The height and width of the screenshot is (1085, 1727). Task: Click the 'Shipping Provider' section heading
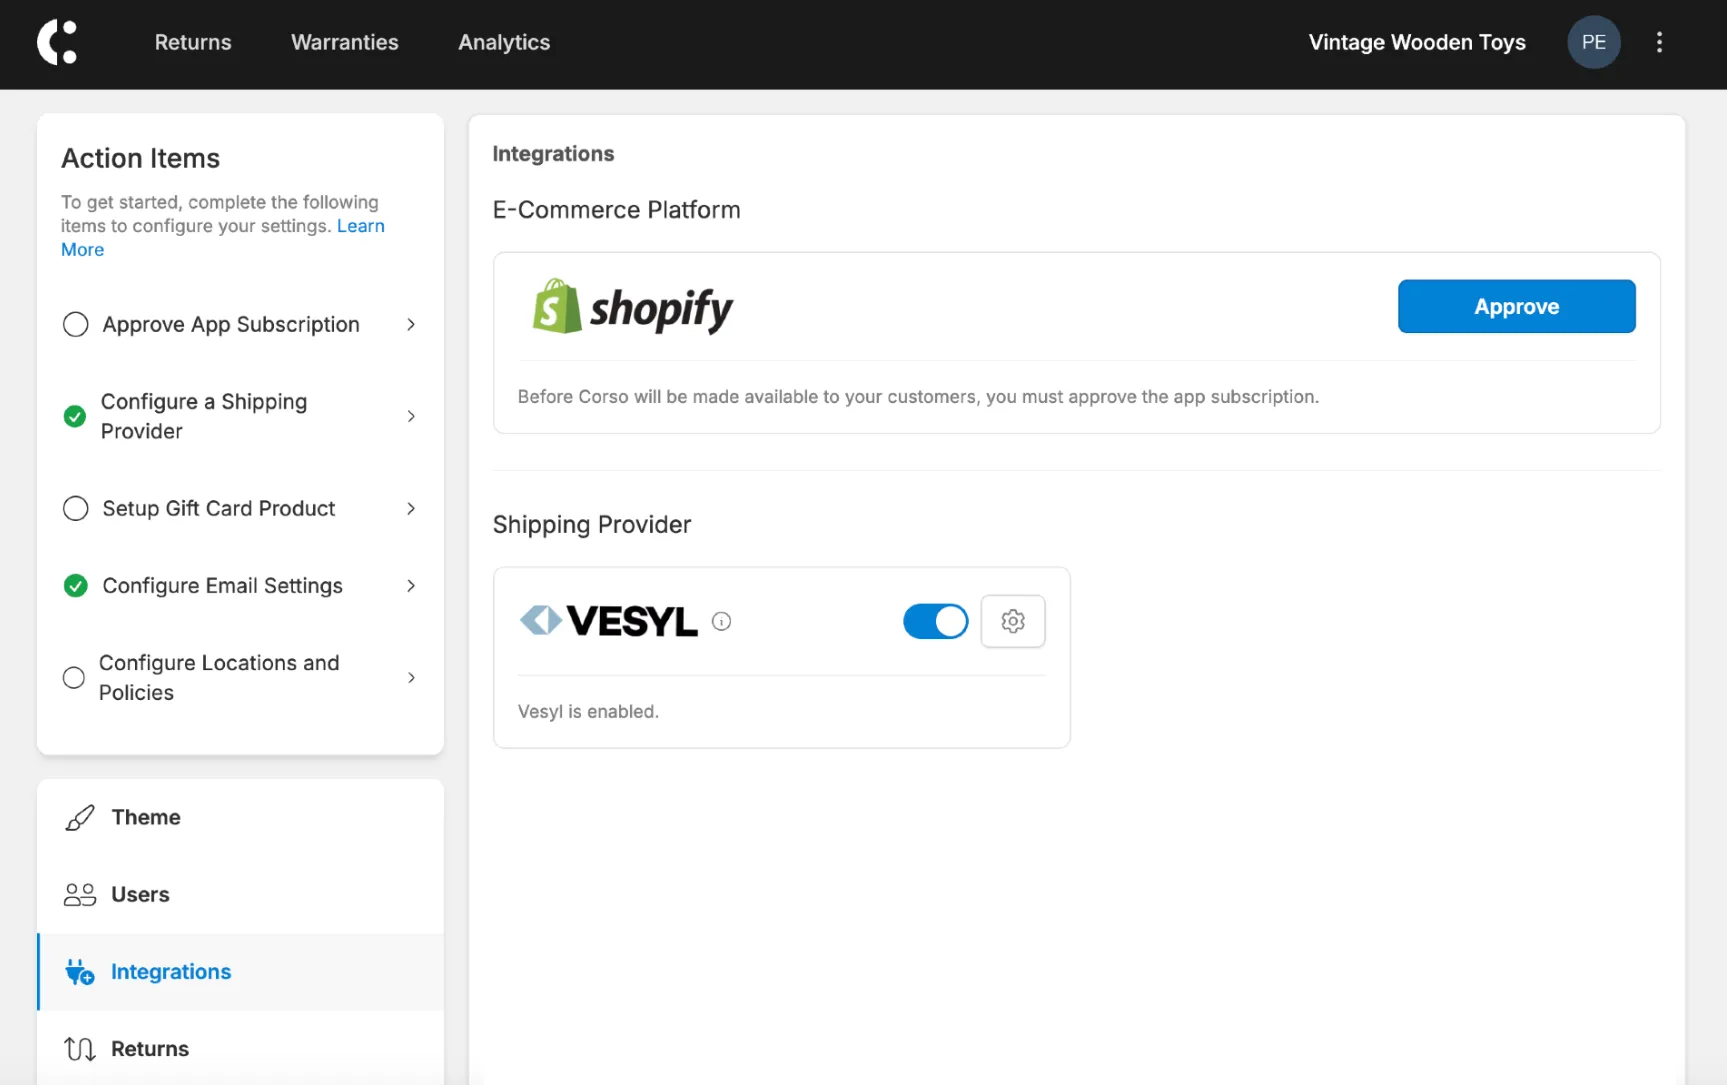click(x=592, y=525)
